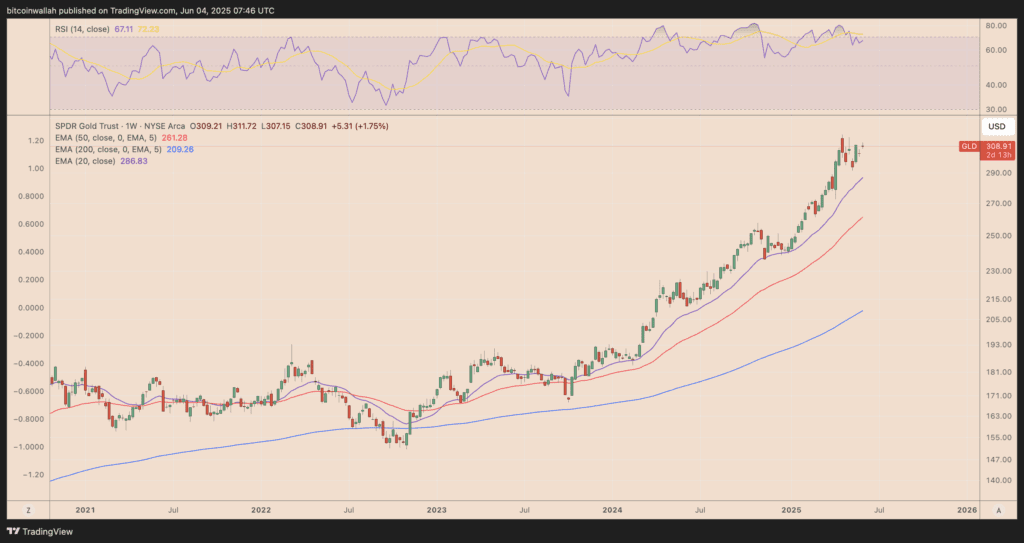Viewport: 1024px width, 543px height.
Task: Click the 2025 label on the time axis
Action: [792, 510]
